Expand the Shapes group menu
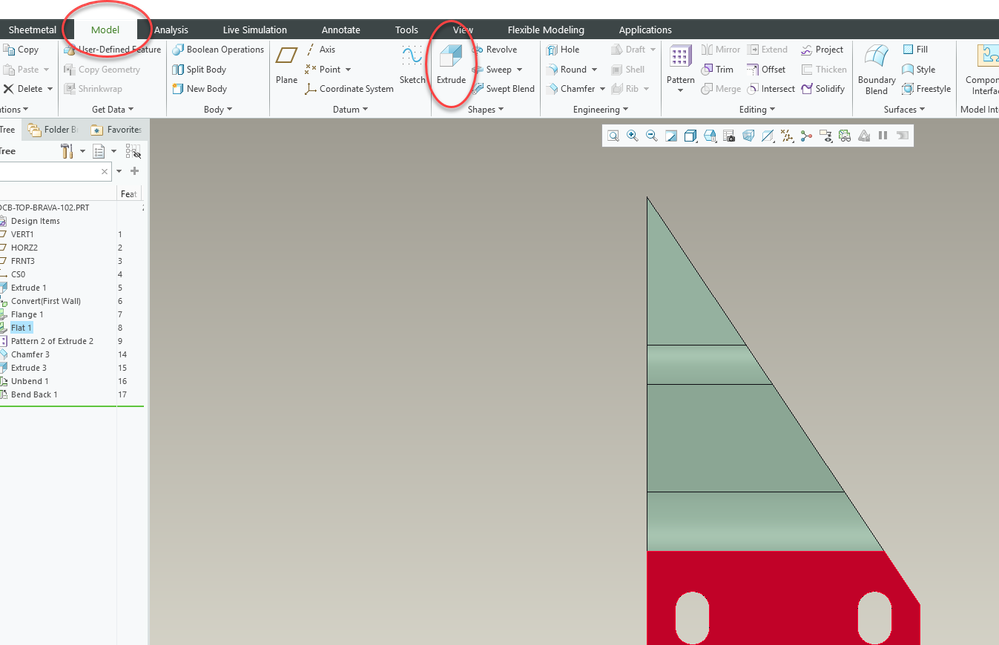The image size is (999, 645). (x=485, y=110)
